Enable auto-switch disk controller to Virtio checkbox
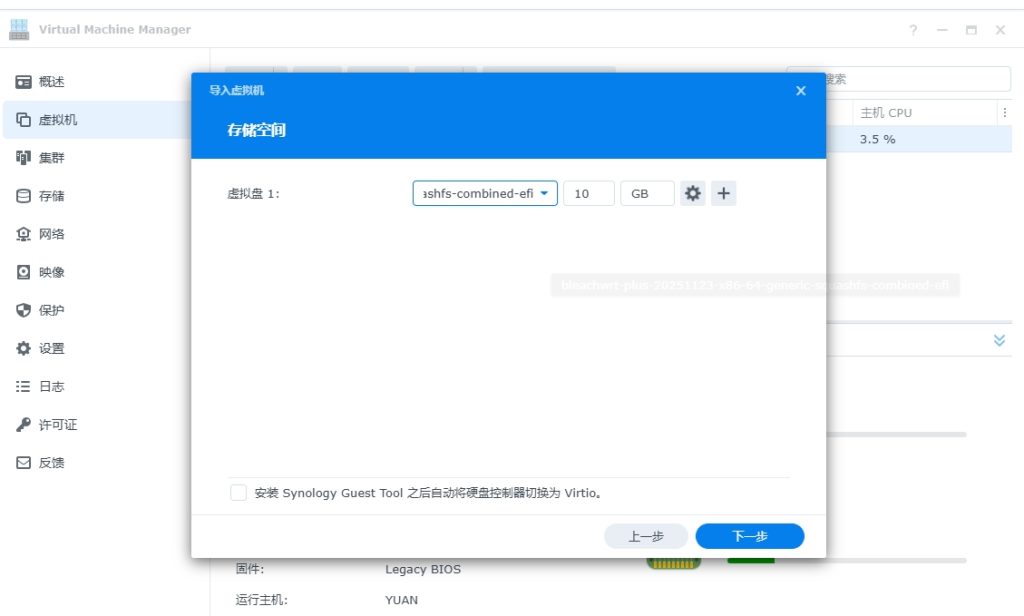This screenshot has width=1024, height=616. tap(238, 493)
